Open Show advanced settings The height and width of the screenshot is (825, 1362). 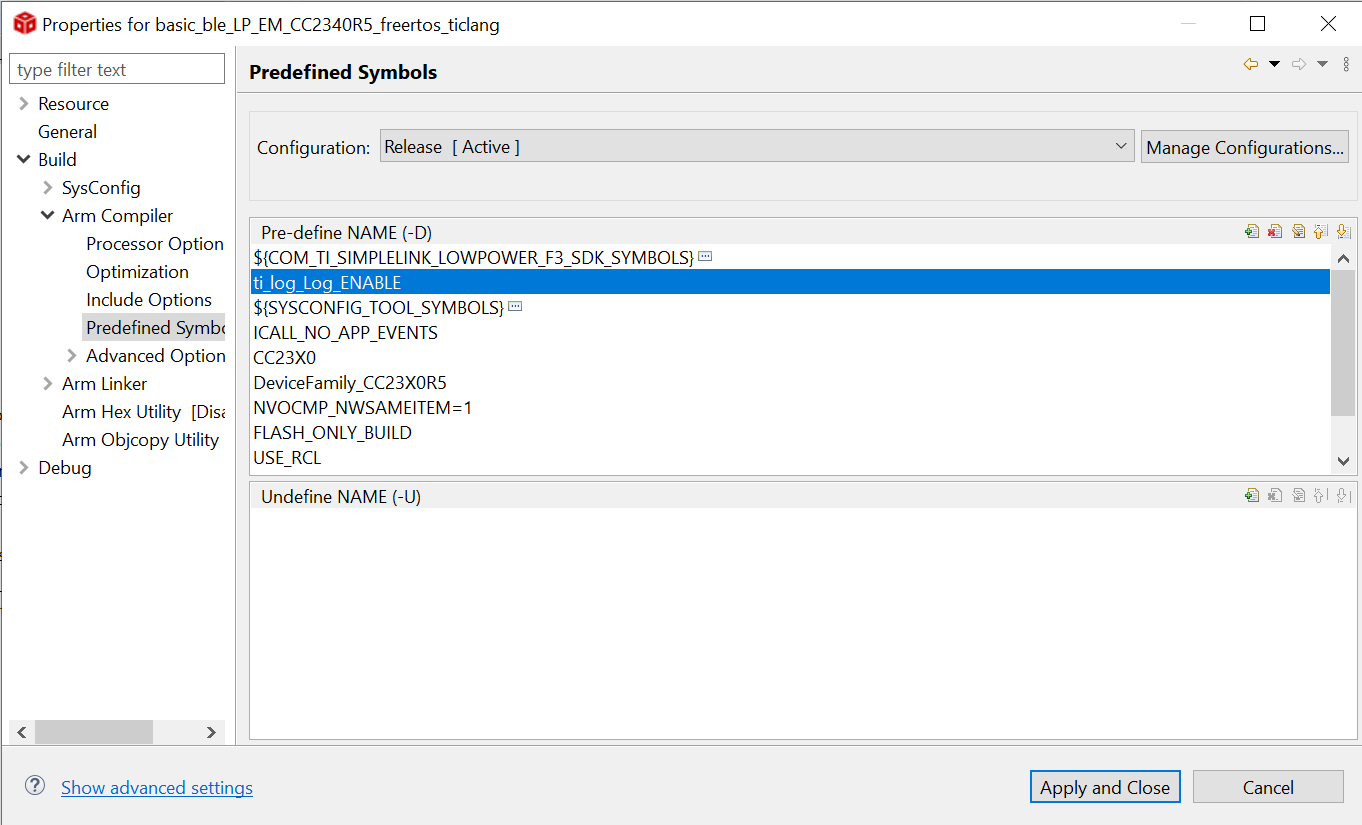click(156, 788)
